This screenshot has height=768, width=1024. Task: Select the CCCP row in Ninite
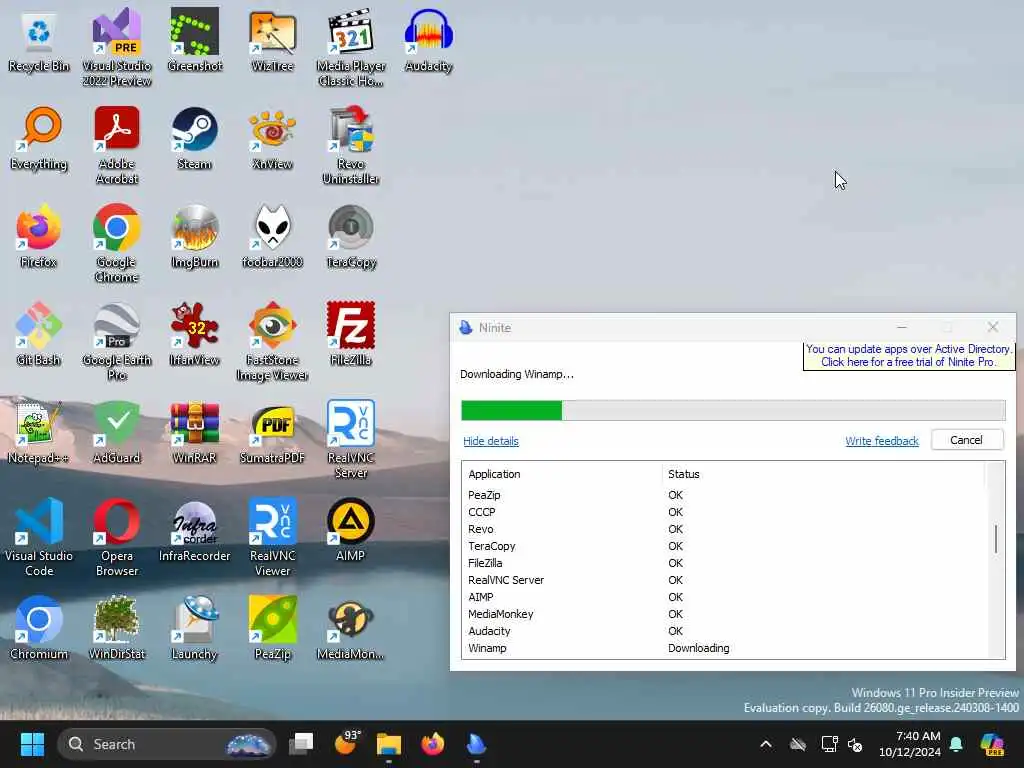click(724, 512)
